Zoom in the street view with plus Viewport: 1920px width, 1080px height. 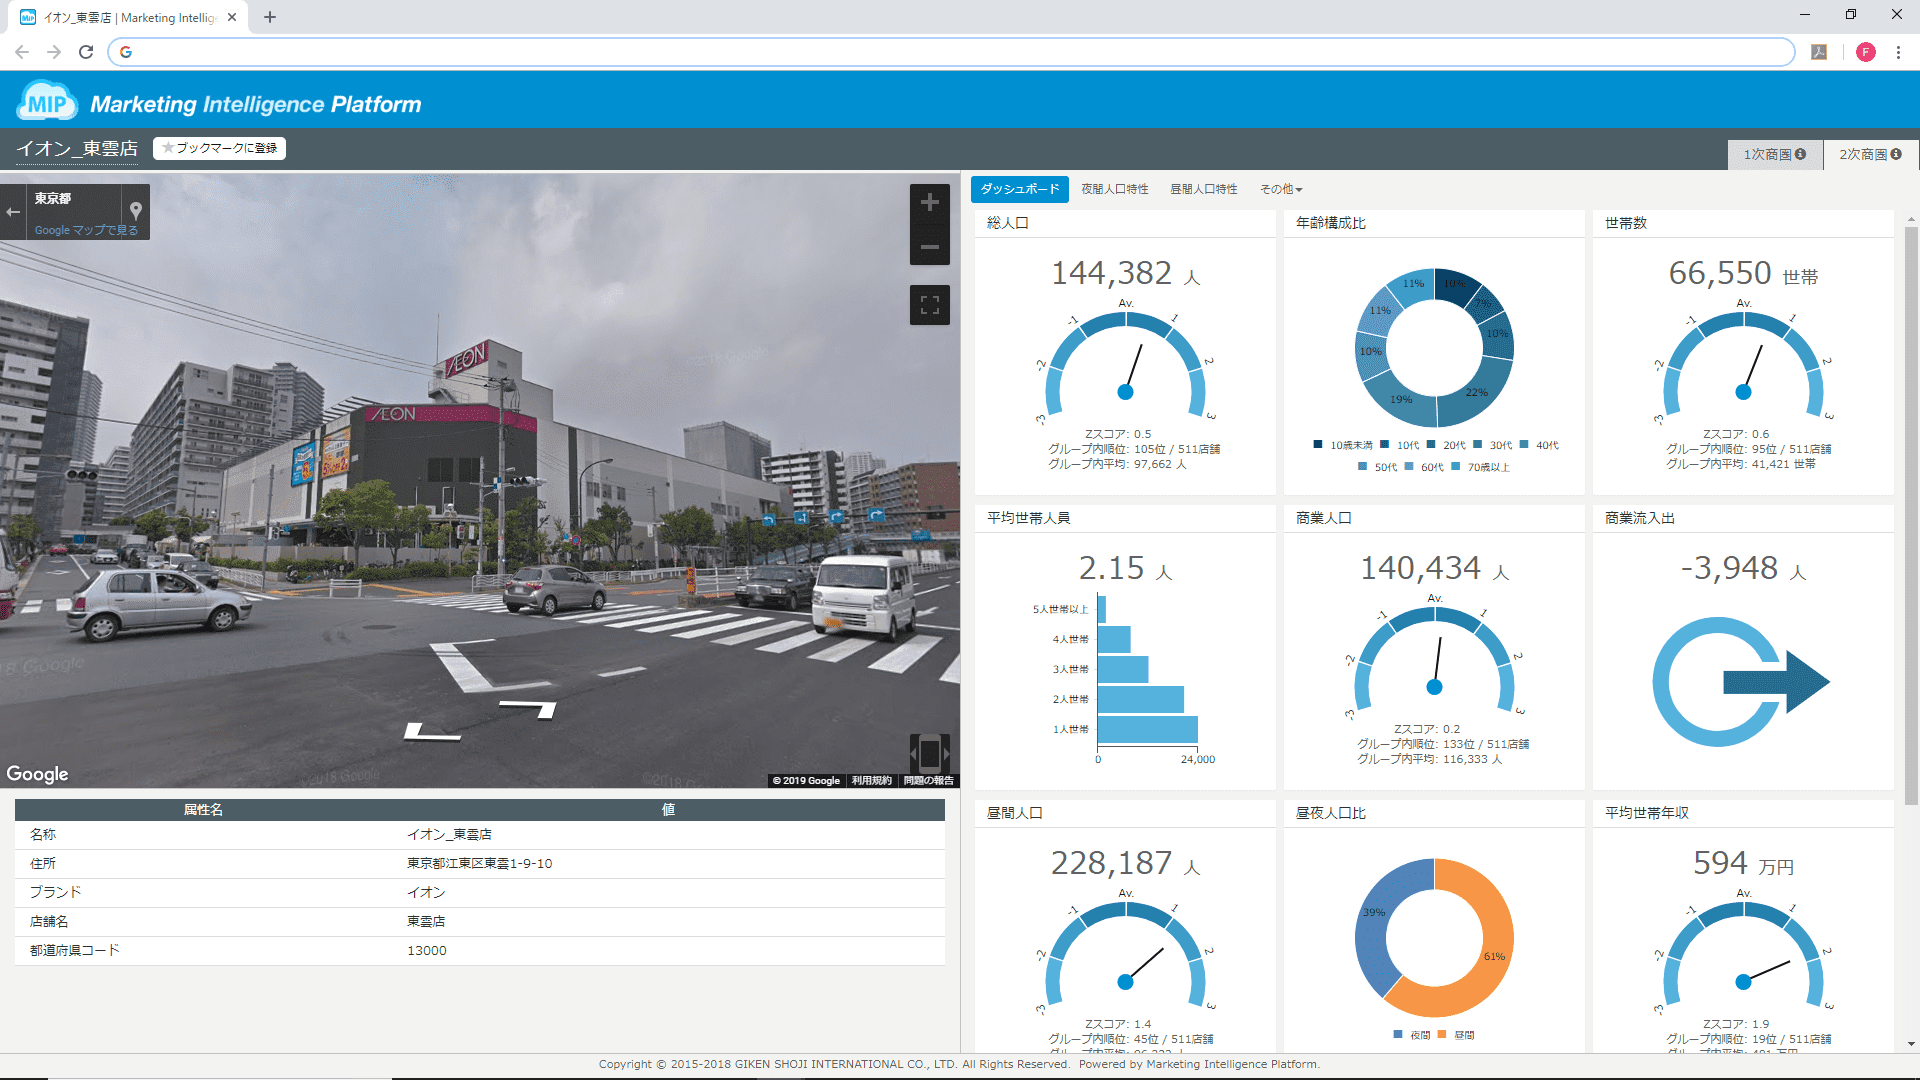click(929, 203)
